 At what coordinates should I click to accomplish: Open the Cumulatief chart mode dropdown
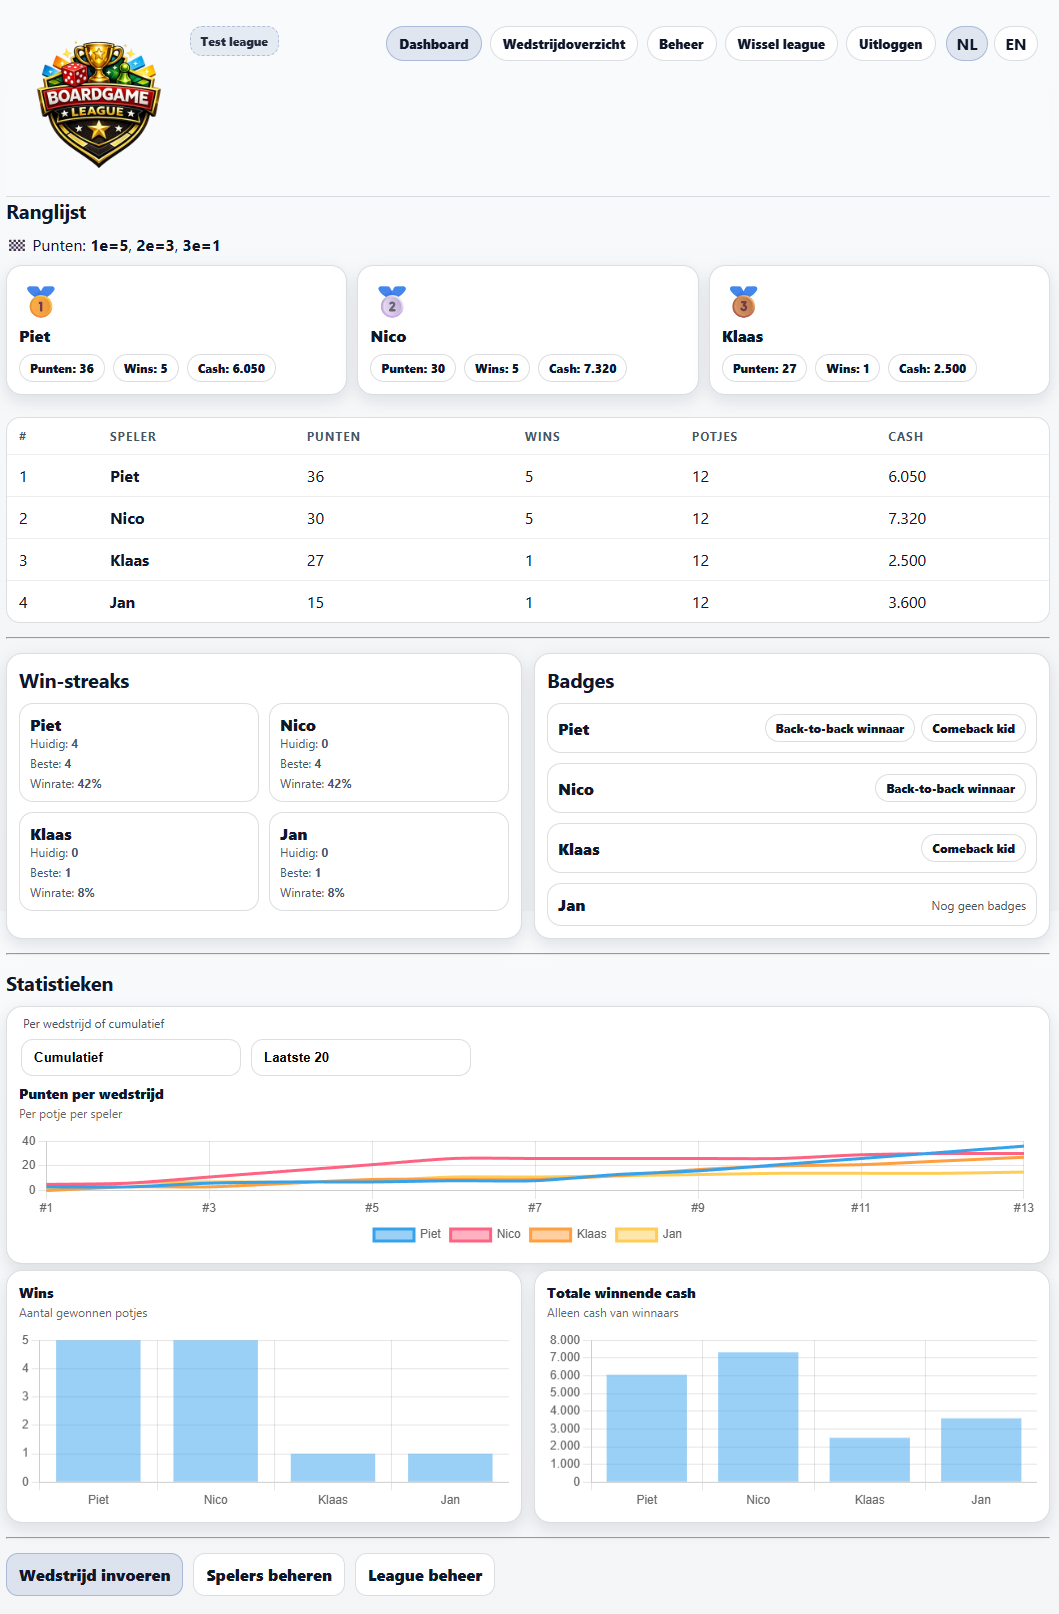click(130, 1057)
